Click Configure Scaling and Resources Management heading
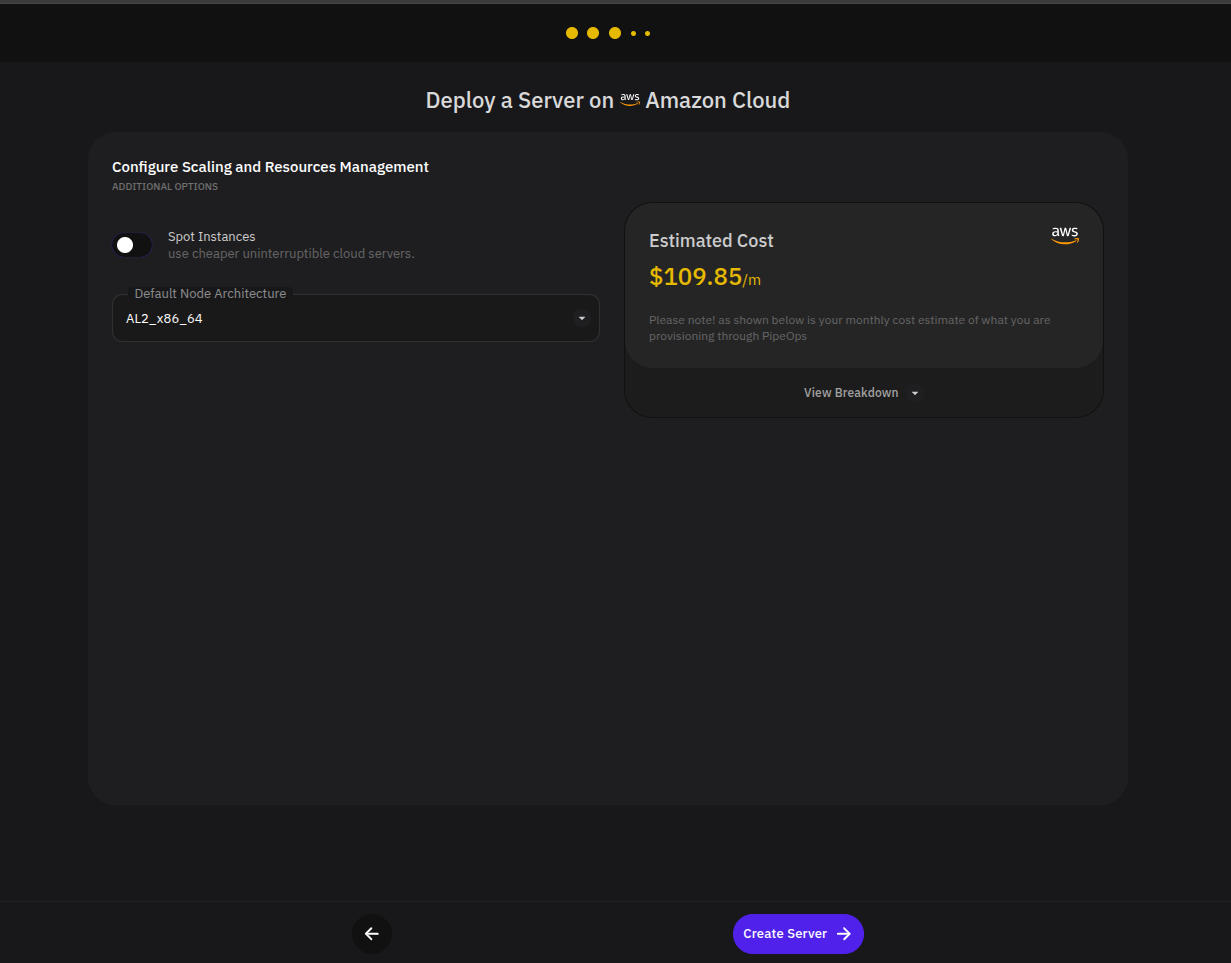Screen dimensions: 1231x963 pos(270,167)
